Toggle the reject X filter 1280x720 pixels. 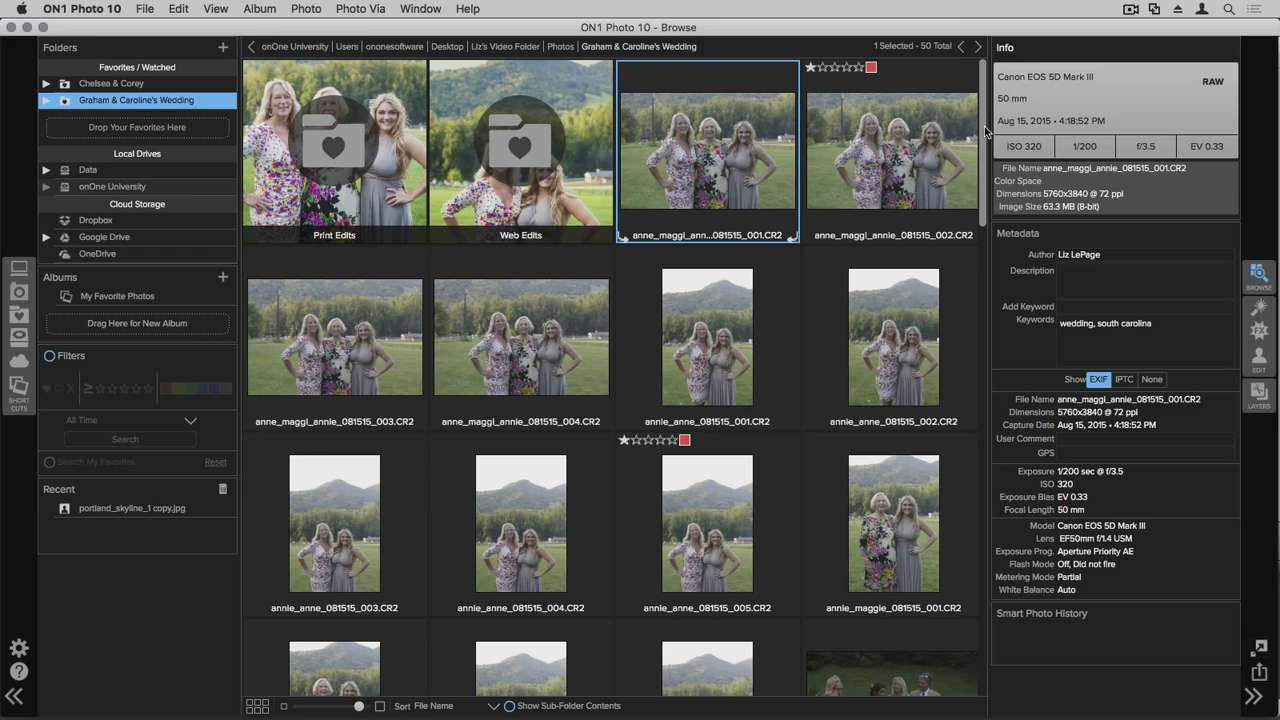[x=70, y=388]
